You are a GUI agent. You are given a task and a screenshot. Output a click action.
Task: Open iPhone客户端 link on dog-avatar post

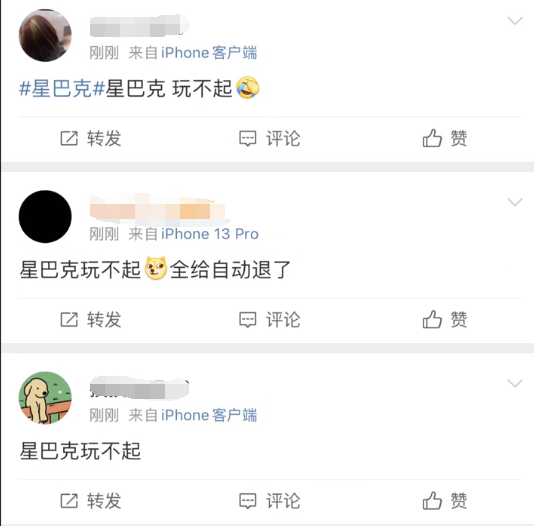[209, 415]
